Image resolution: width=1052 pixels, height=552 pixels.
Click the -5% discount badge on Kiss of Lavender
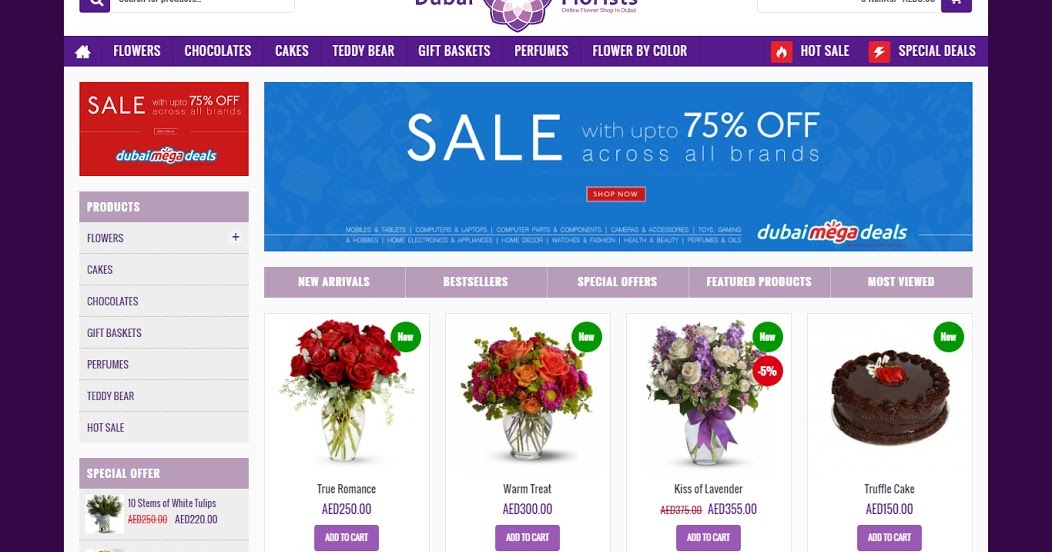(x=768, y=371)
